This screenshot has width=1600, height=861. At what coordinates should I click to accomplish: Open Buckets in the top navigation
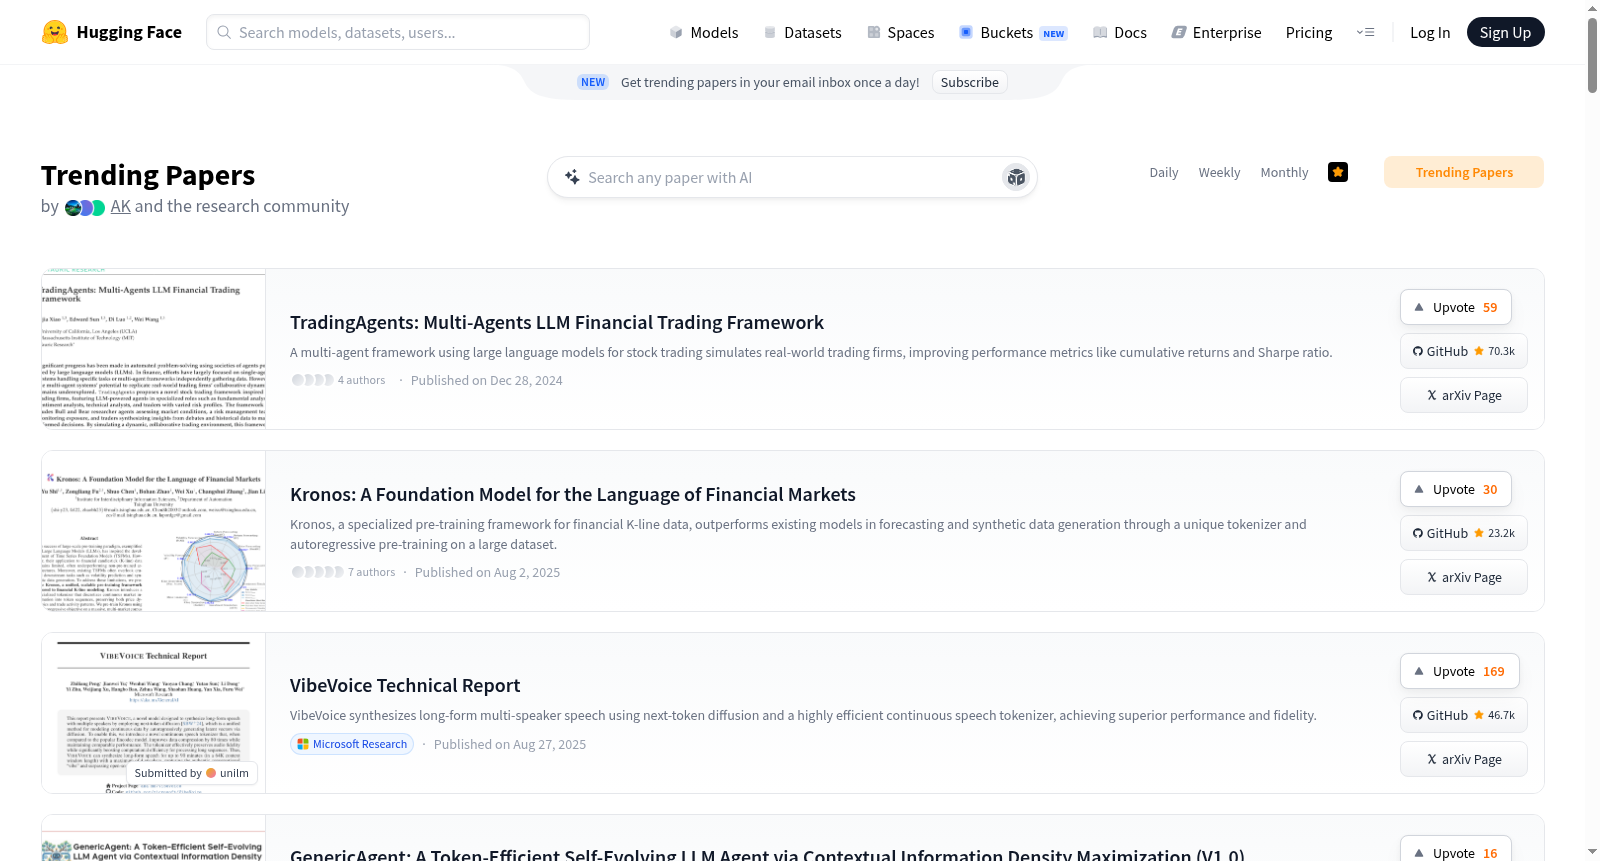tap(1013, 32)
